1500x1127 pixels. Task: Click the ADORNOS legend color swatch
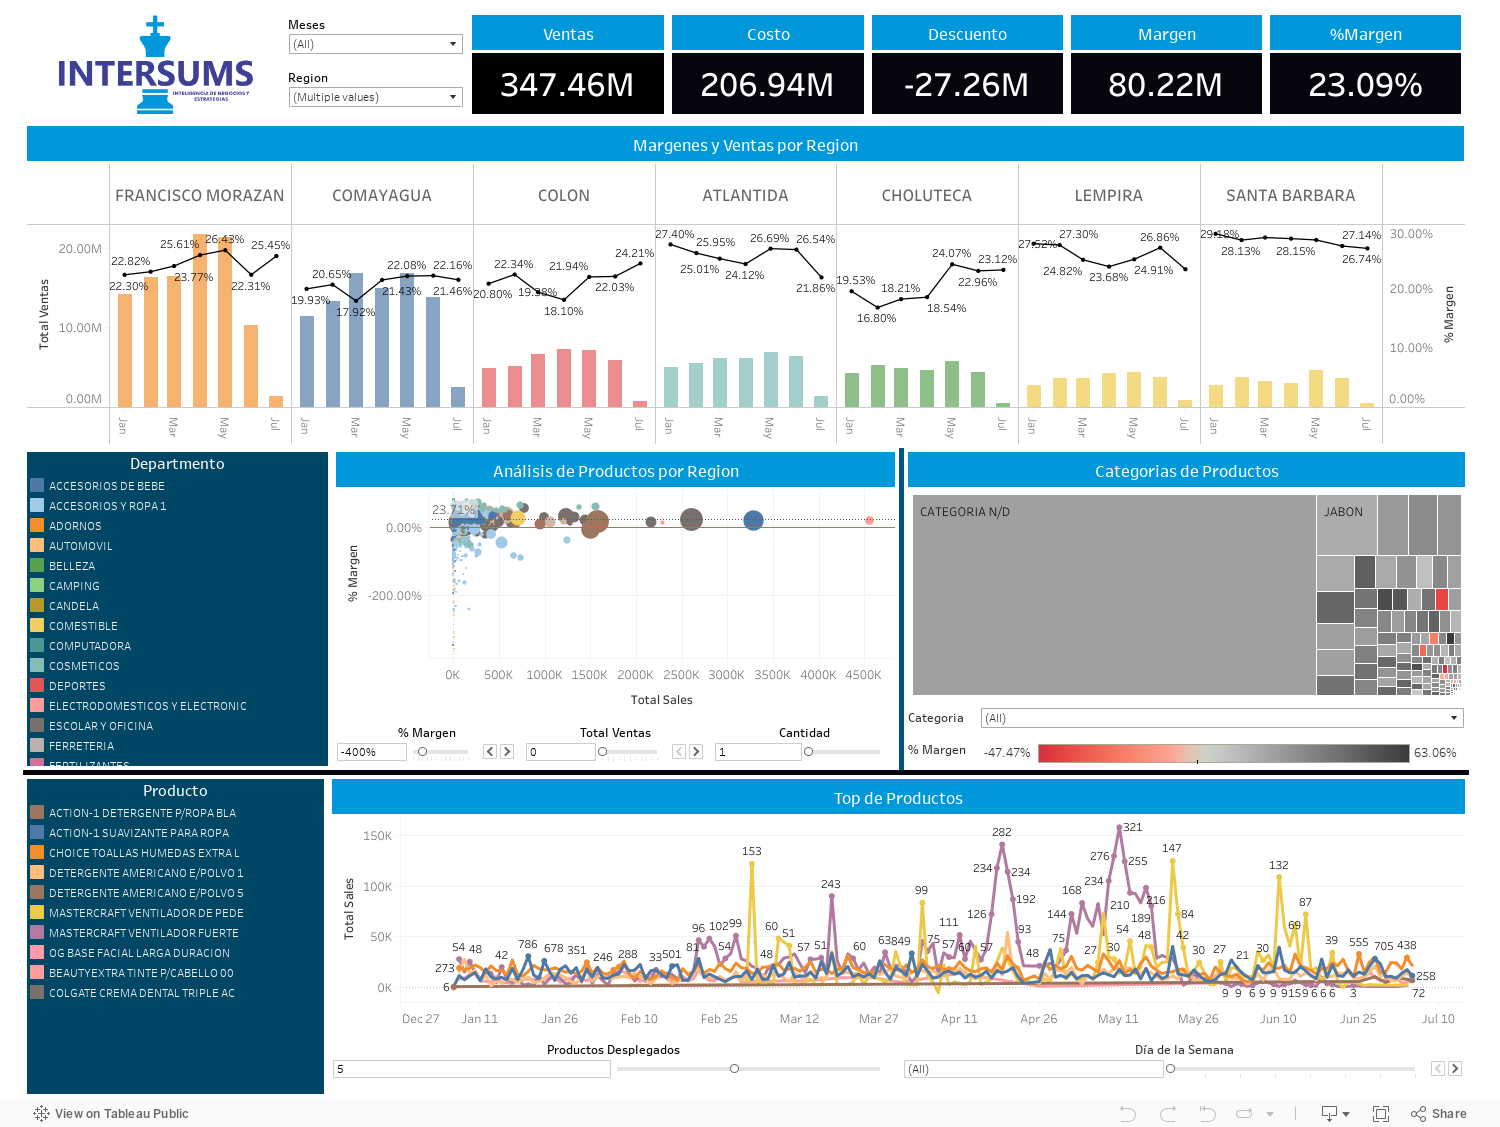tap(37, 525)
